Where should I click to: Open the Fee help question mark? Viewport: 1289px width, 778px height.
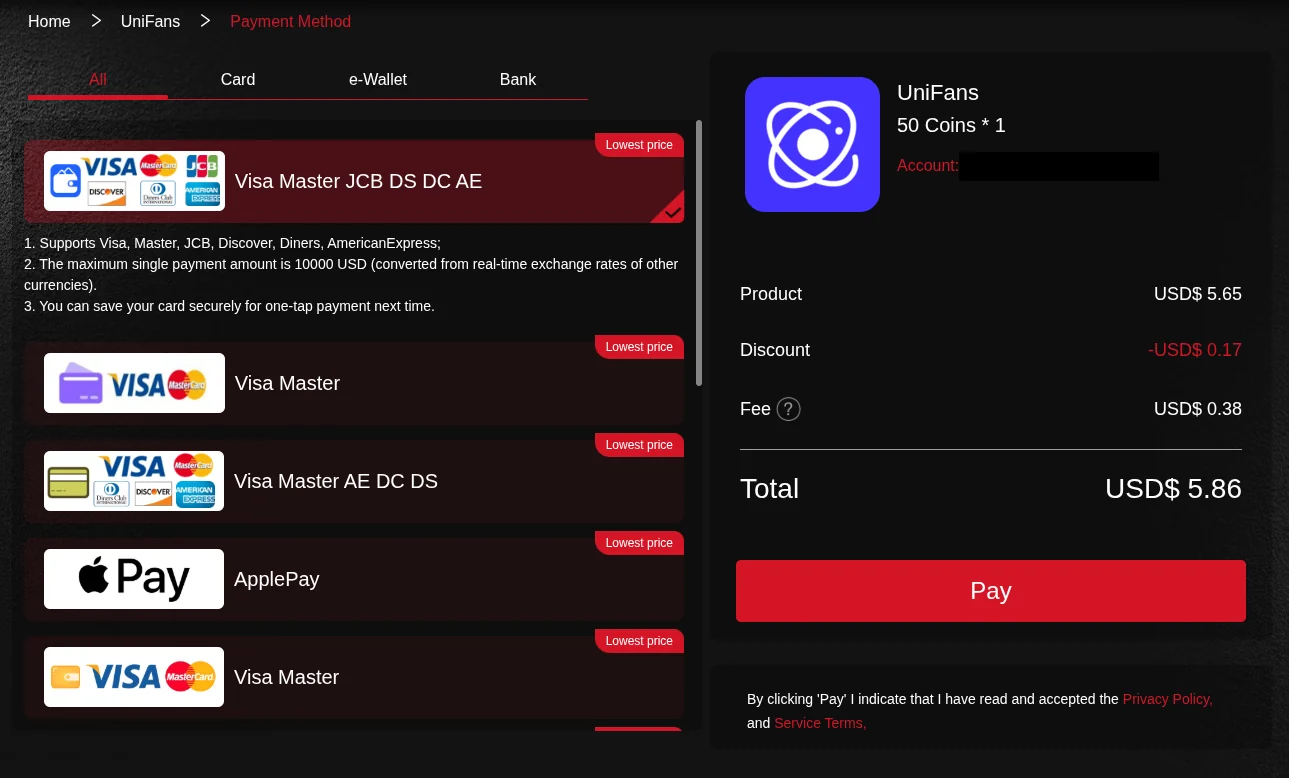tap(789, 409)
